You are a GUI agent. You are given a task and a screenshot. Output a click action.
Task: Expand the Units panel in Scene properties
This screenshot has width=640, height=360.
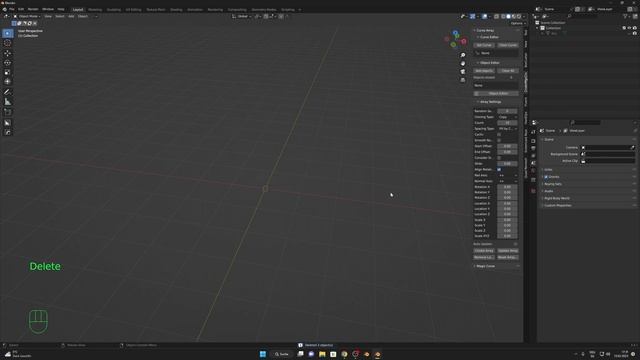[x=547, y=169]
